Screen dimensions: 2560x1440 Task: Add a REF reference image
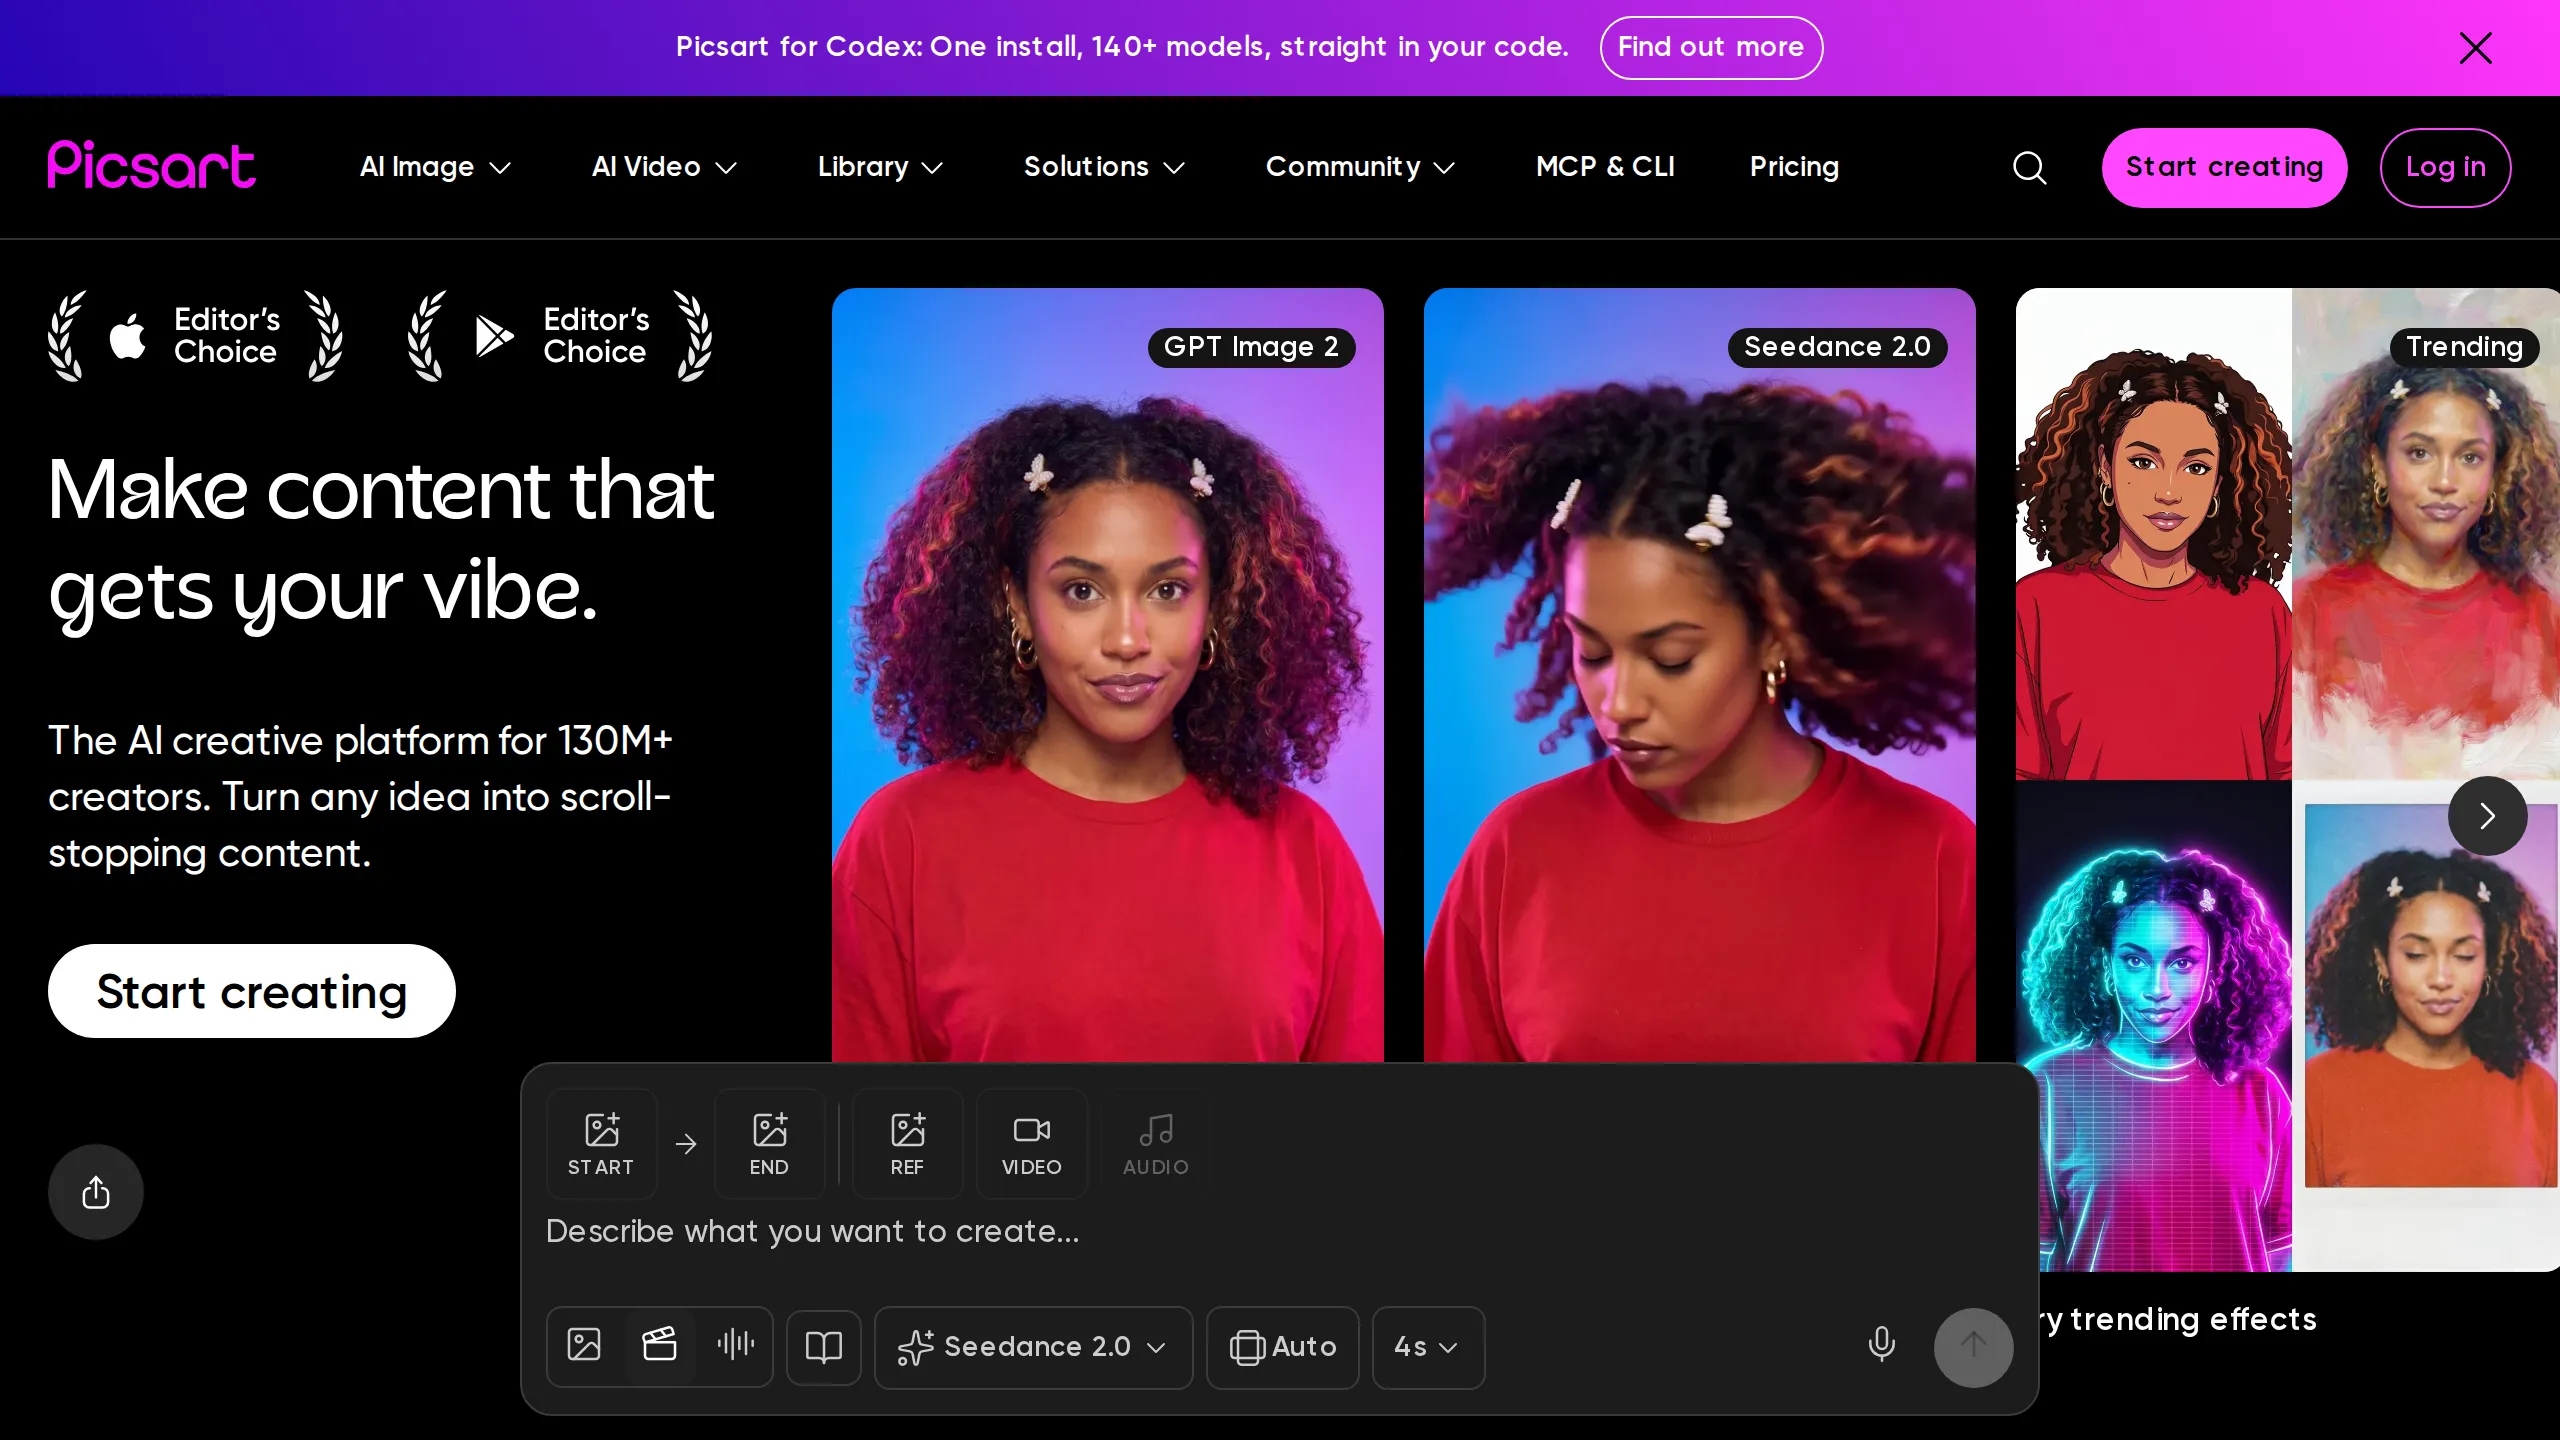click(x=907, y=1143)
